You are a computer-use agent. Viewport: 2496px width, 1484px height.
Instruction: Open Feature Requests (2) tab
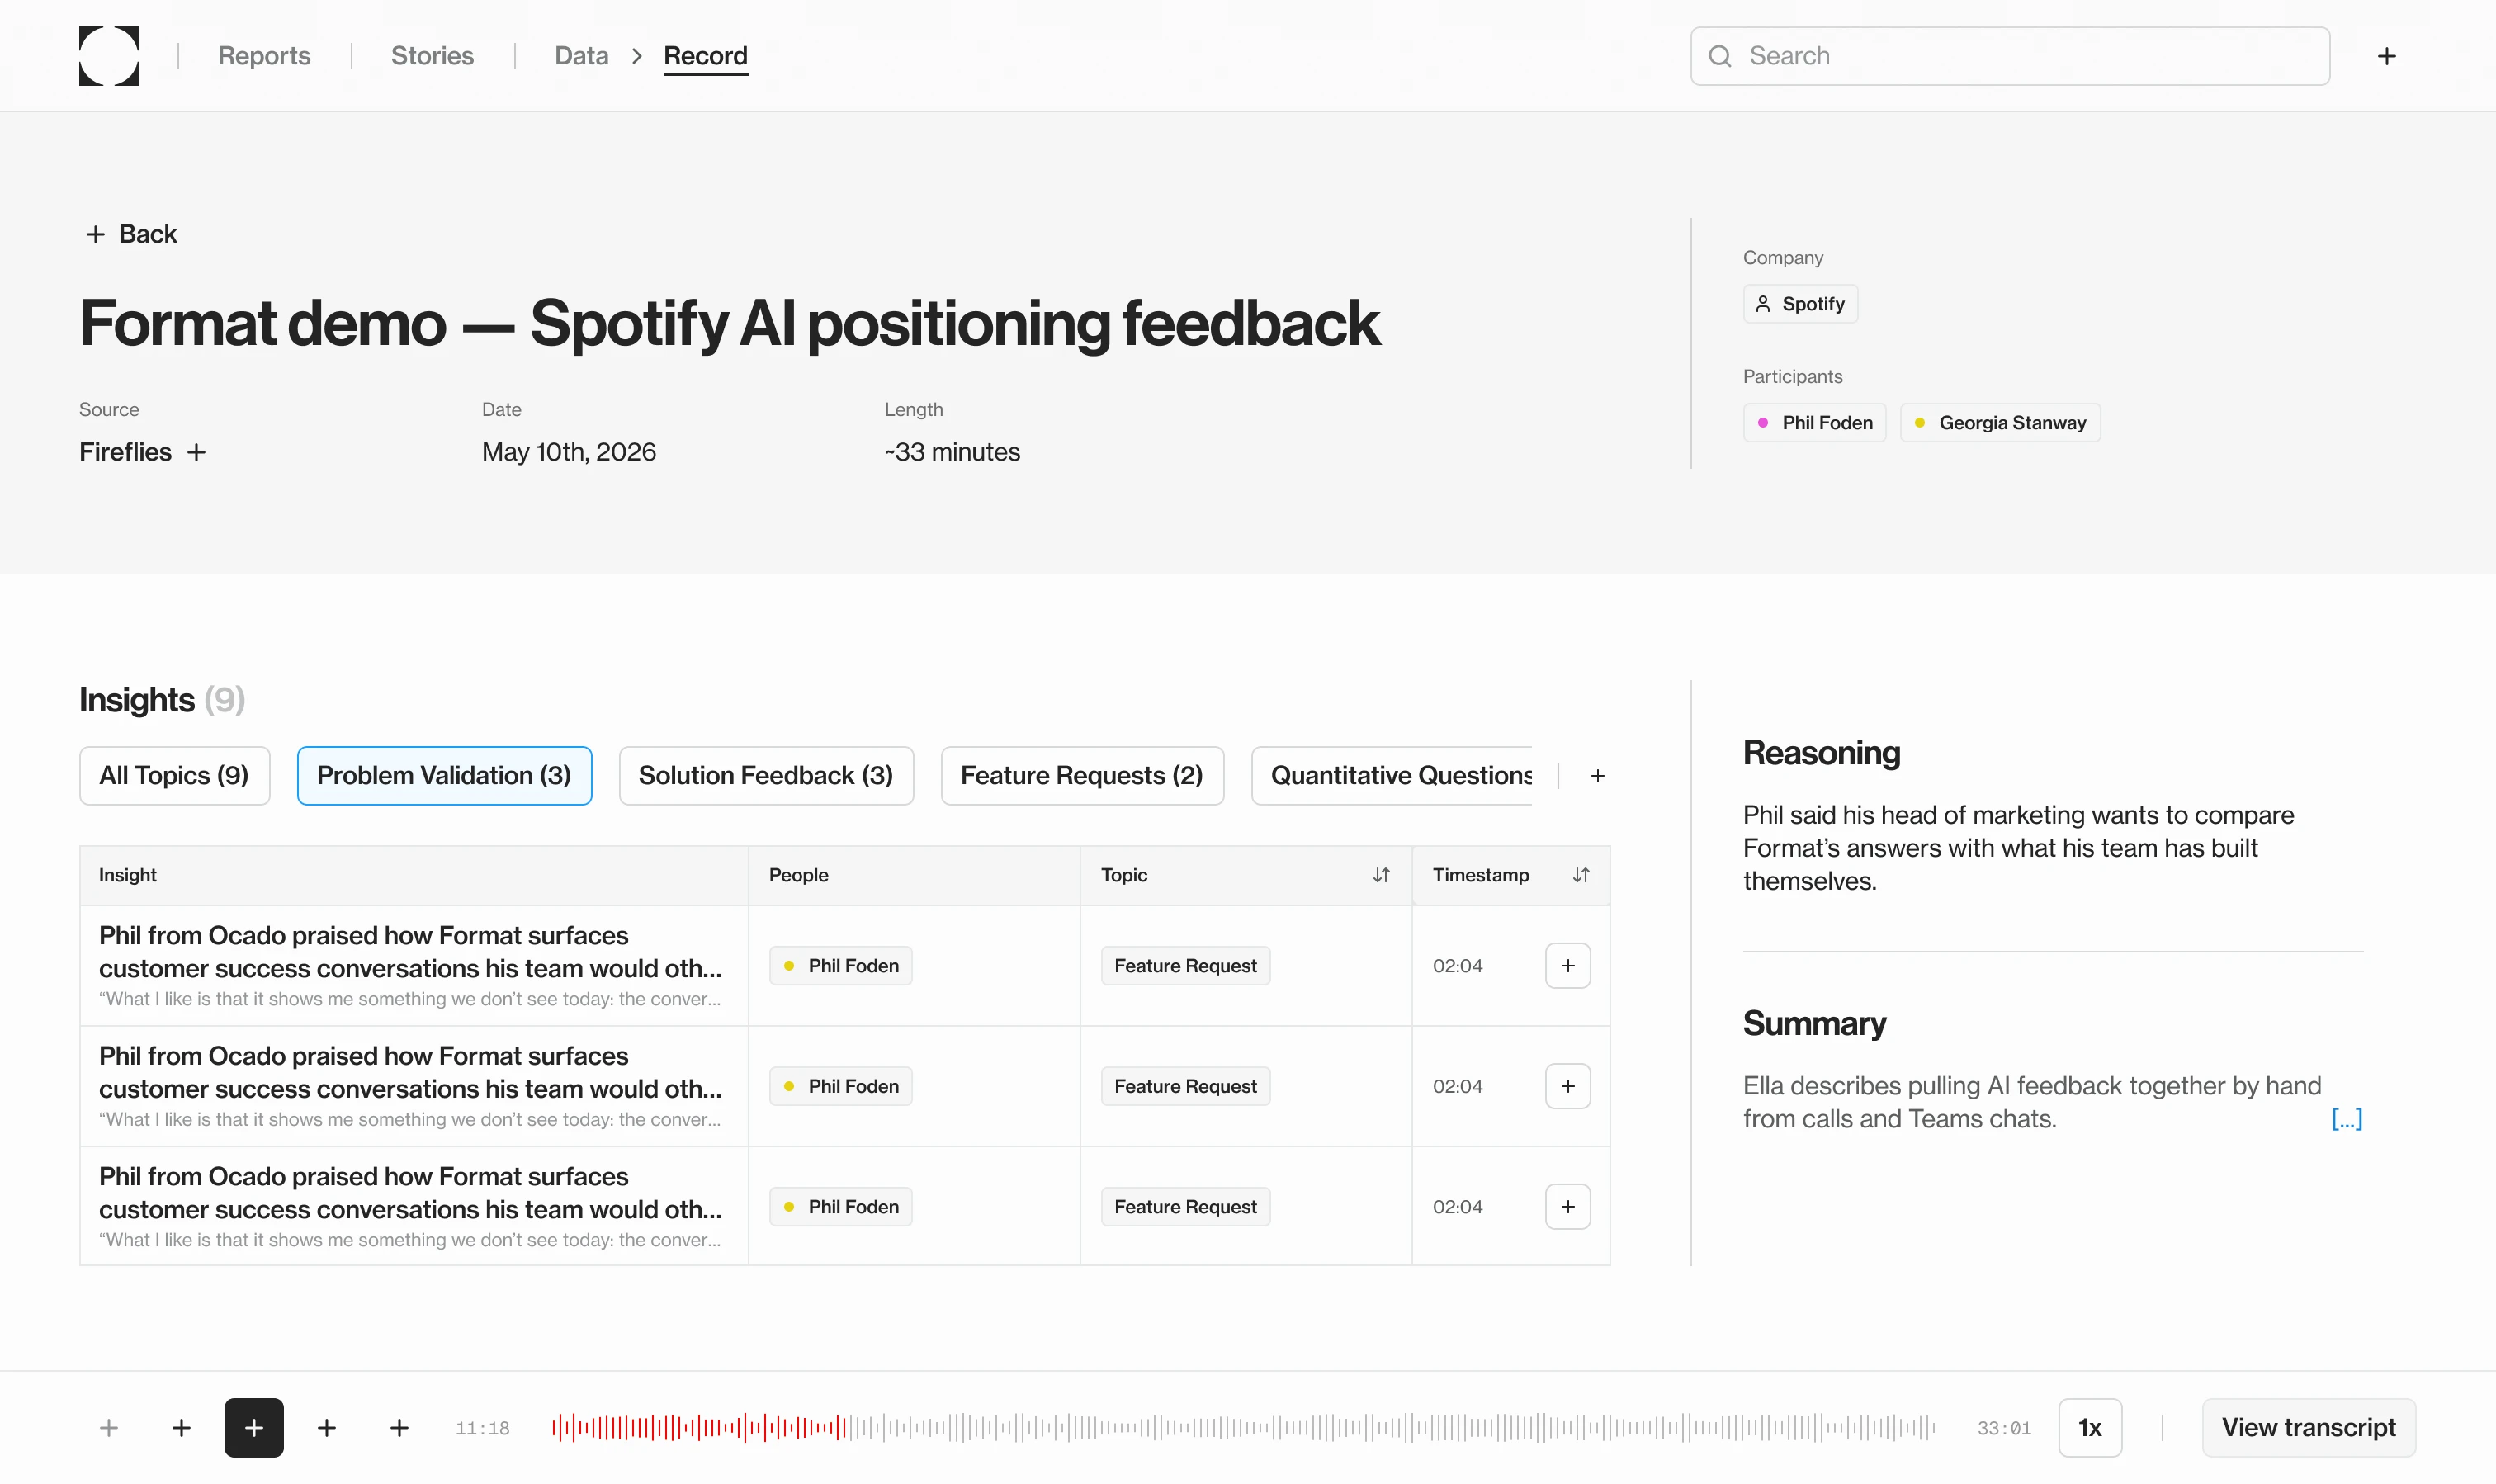point(1082,776)
